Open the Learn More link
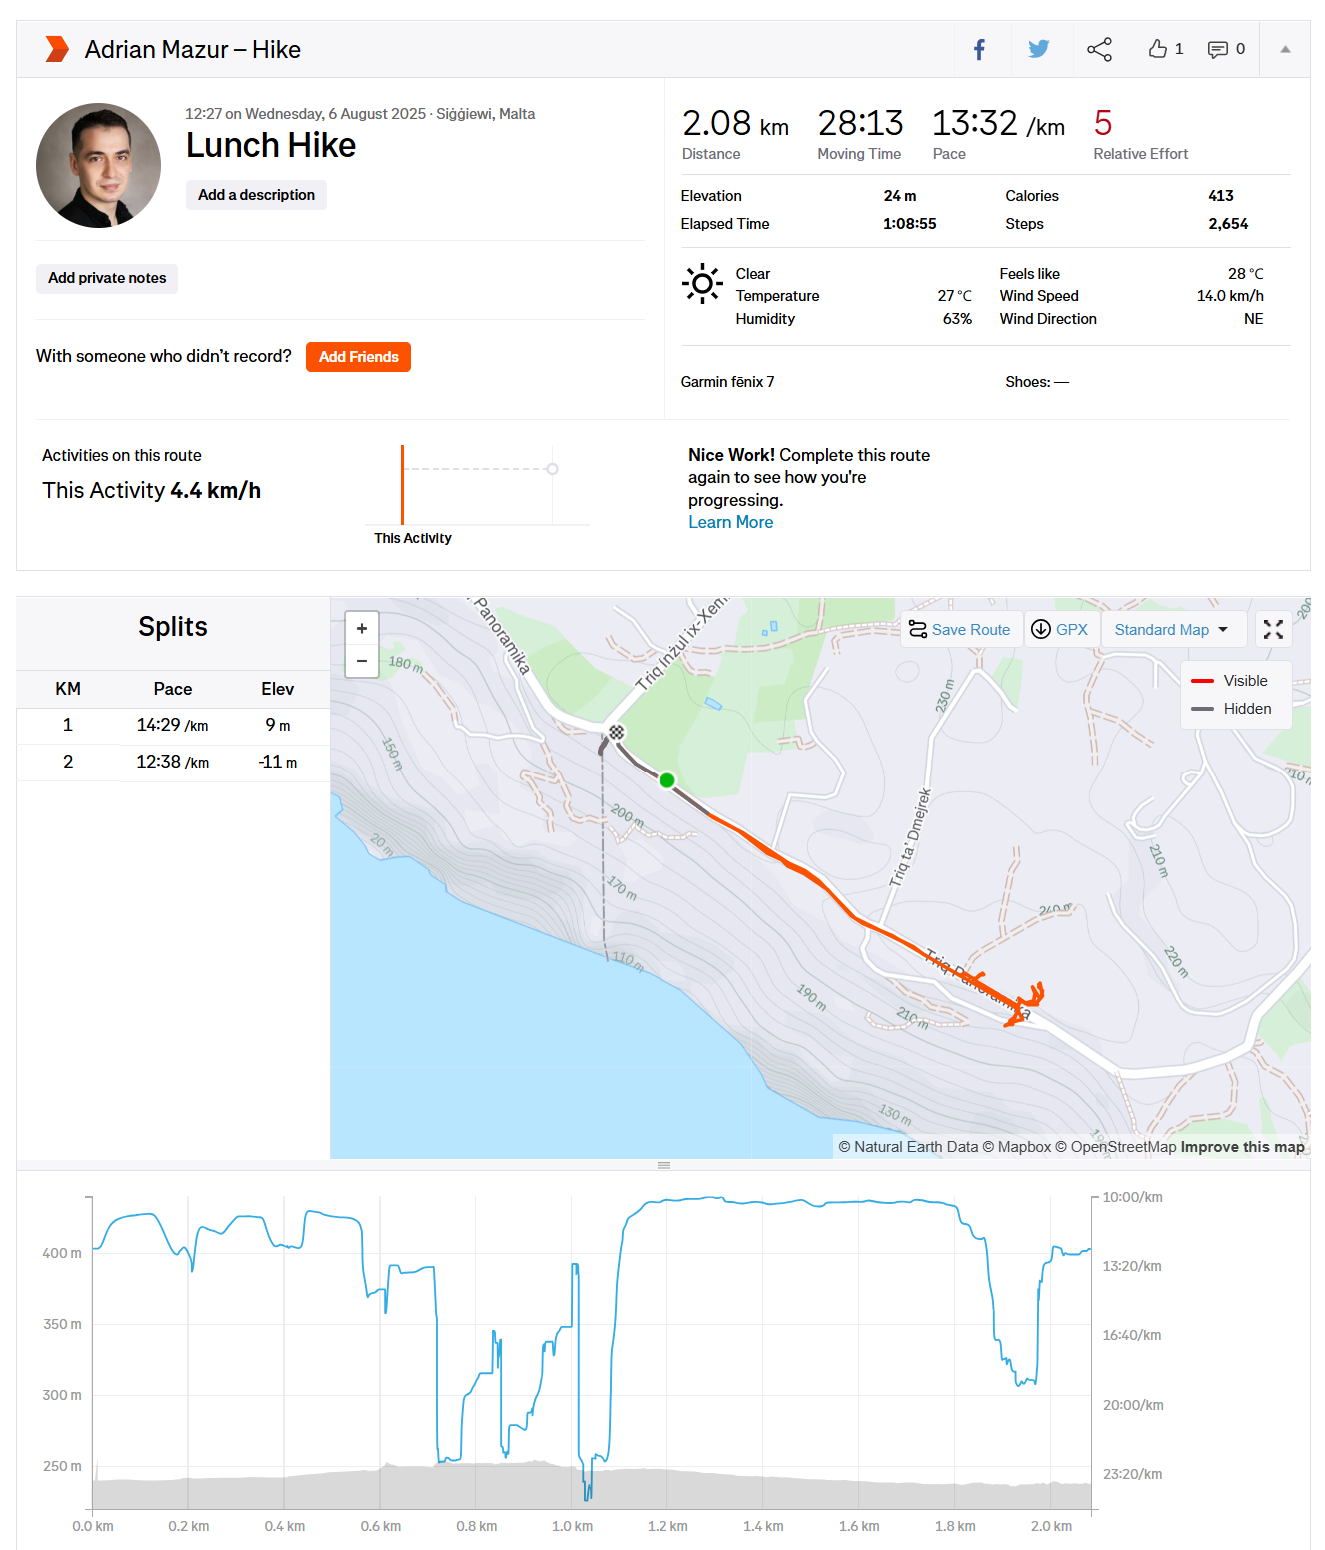 tap(730, 522)
